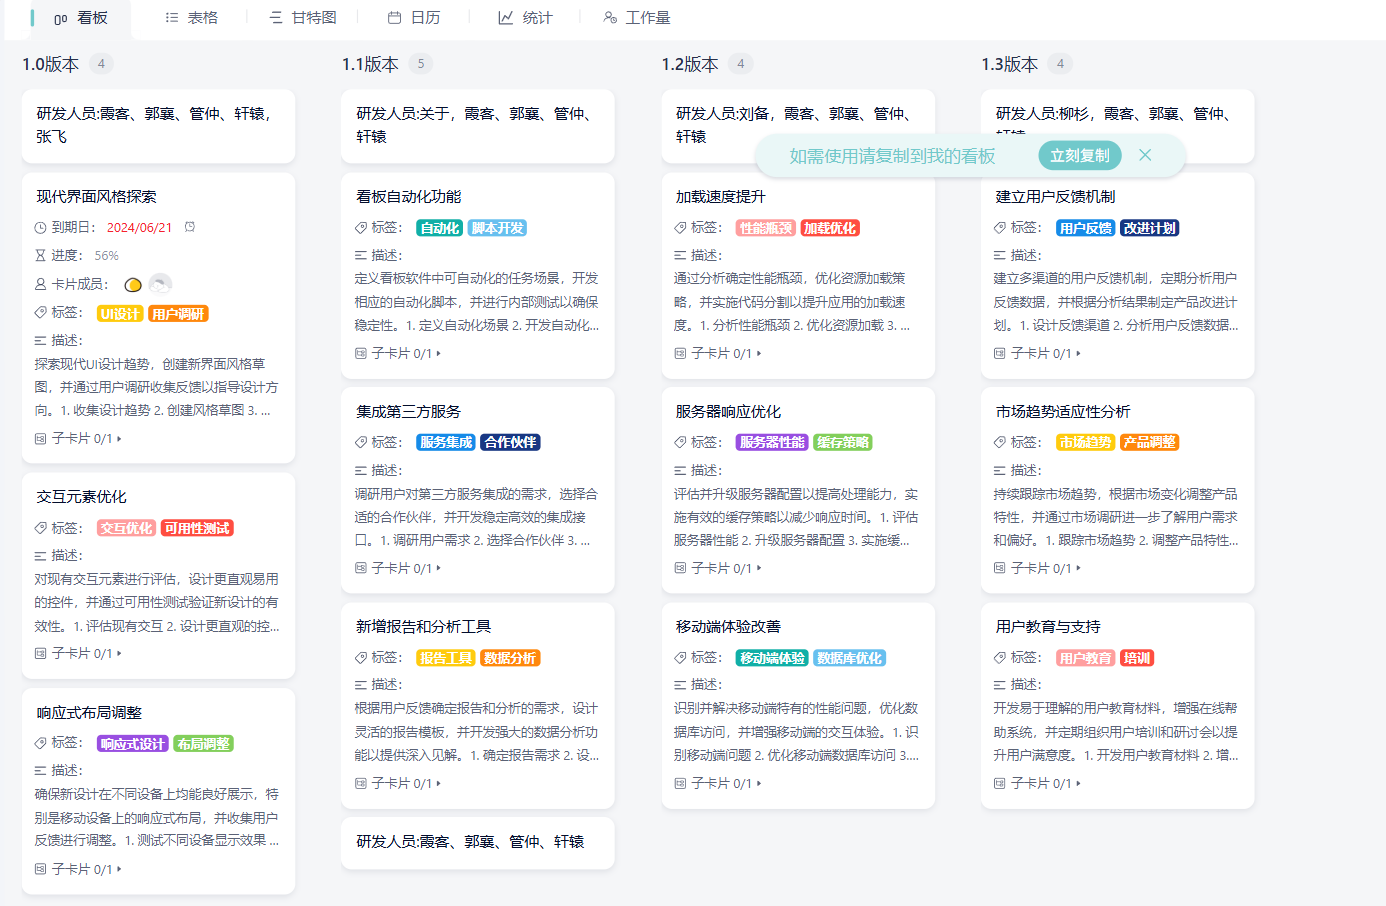Click the 用户反馈 tag

click(1086, 228)
